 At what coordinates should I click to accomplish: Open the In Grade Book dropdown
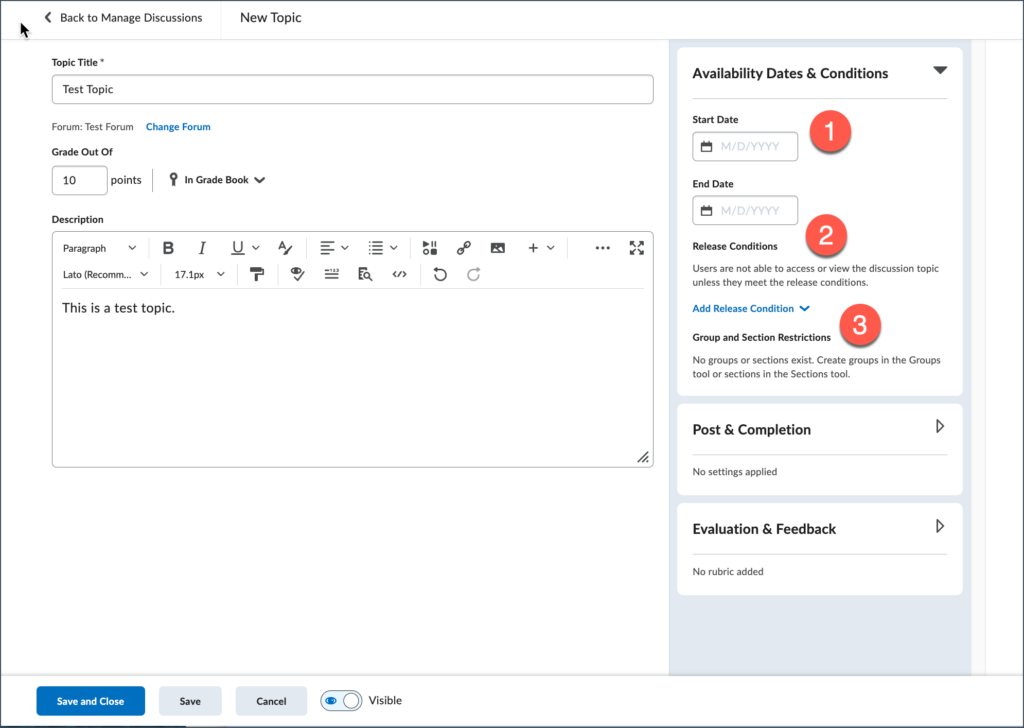coord(215,180)
